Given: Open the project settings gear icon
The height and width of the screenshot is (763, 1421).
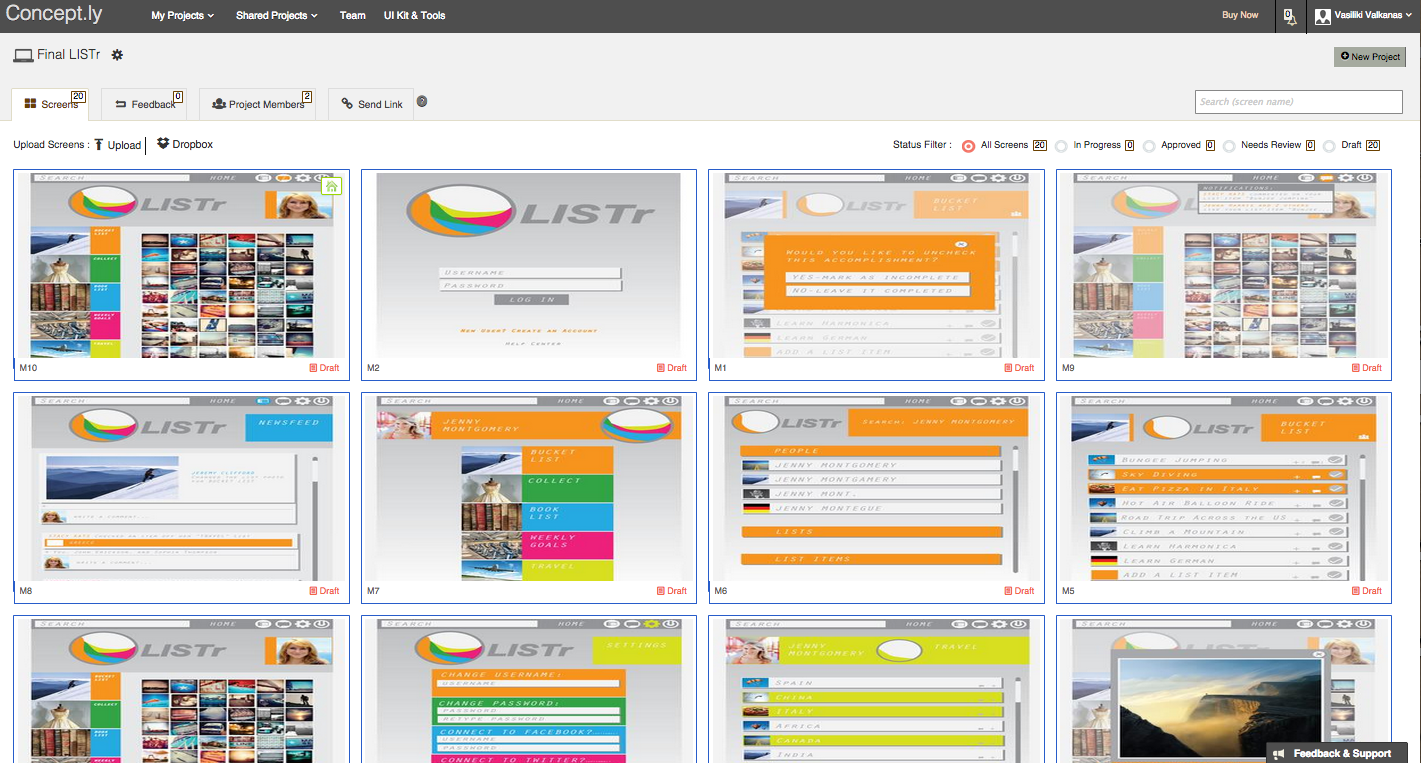Looking at the screenshot, I should [117, 56].
